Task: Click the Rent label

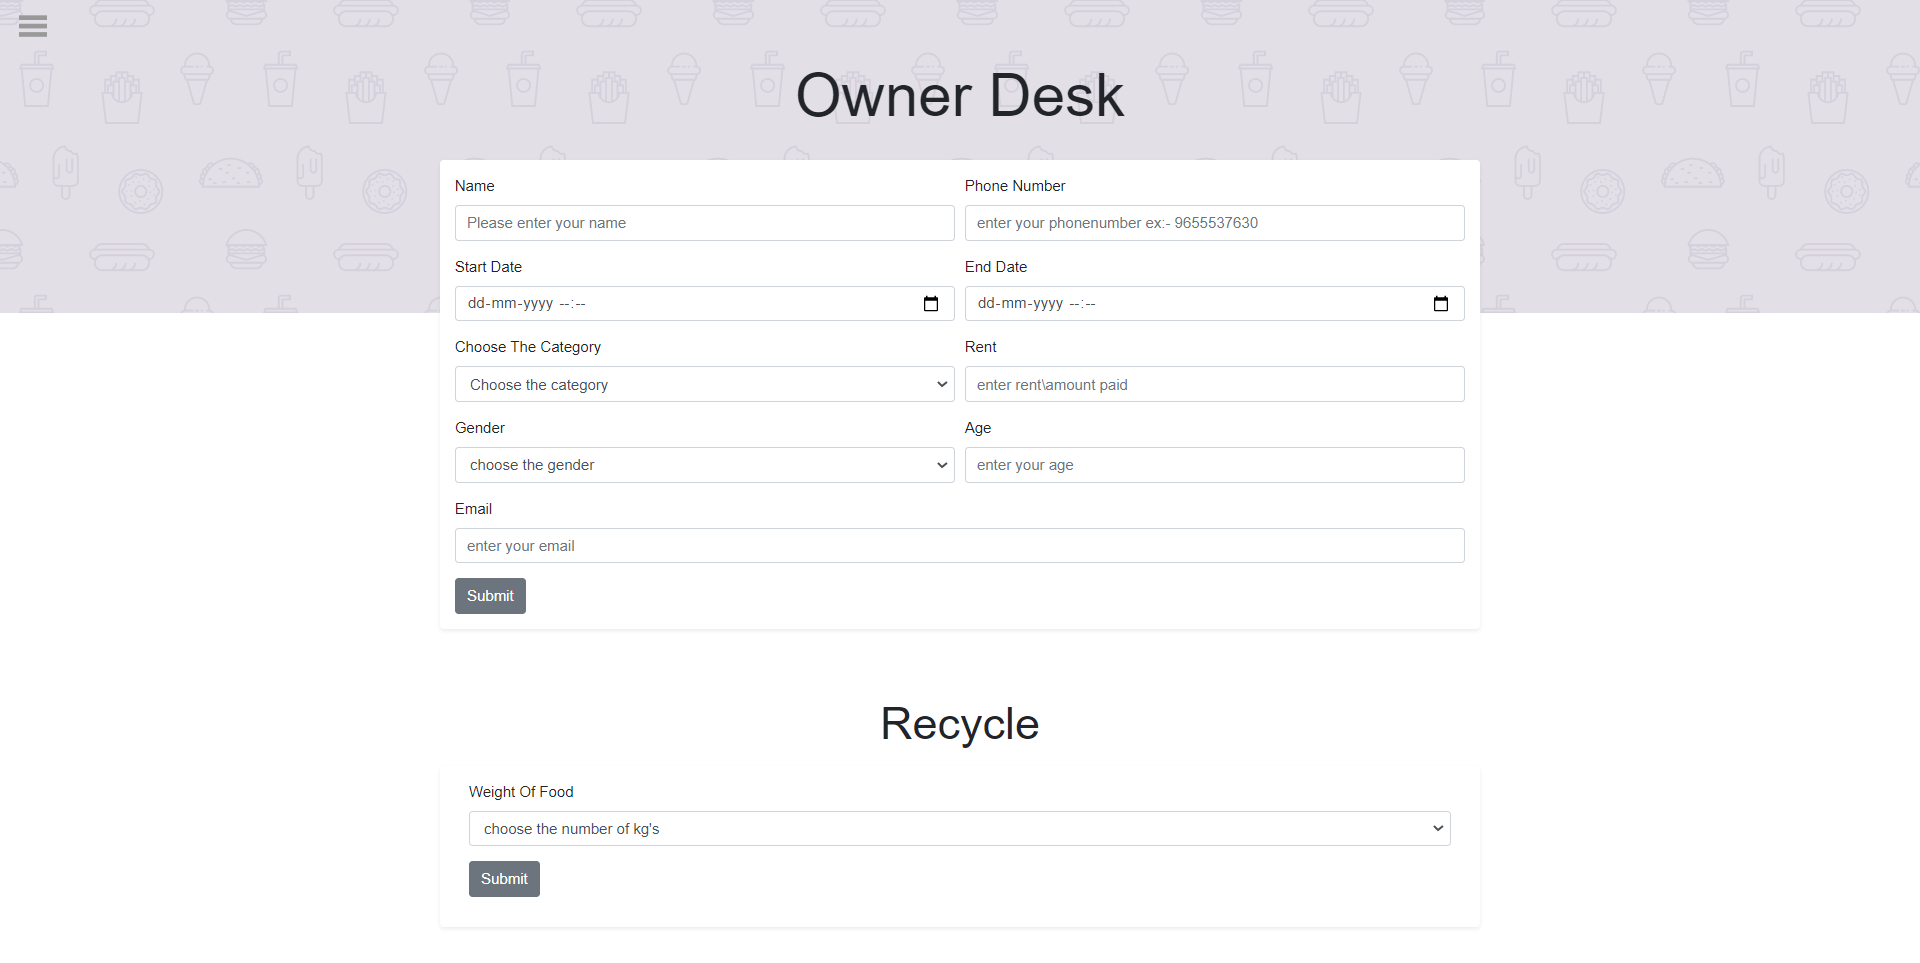Action: 981,347
